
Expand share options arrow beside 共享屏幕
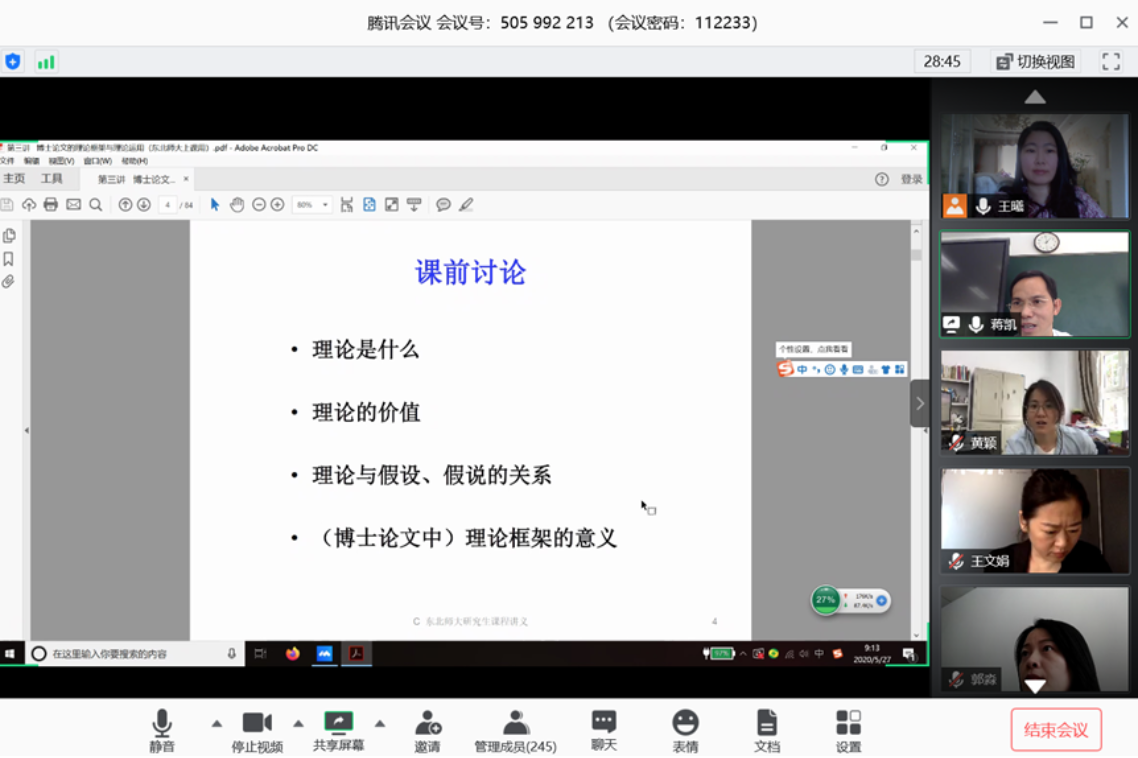(x=380, y=723)
